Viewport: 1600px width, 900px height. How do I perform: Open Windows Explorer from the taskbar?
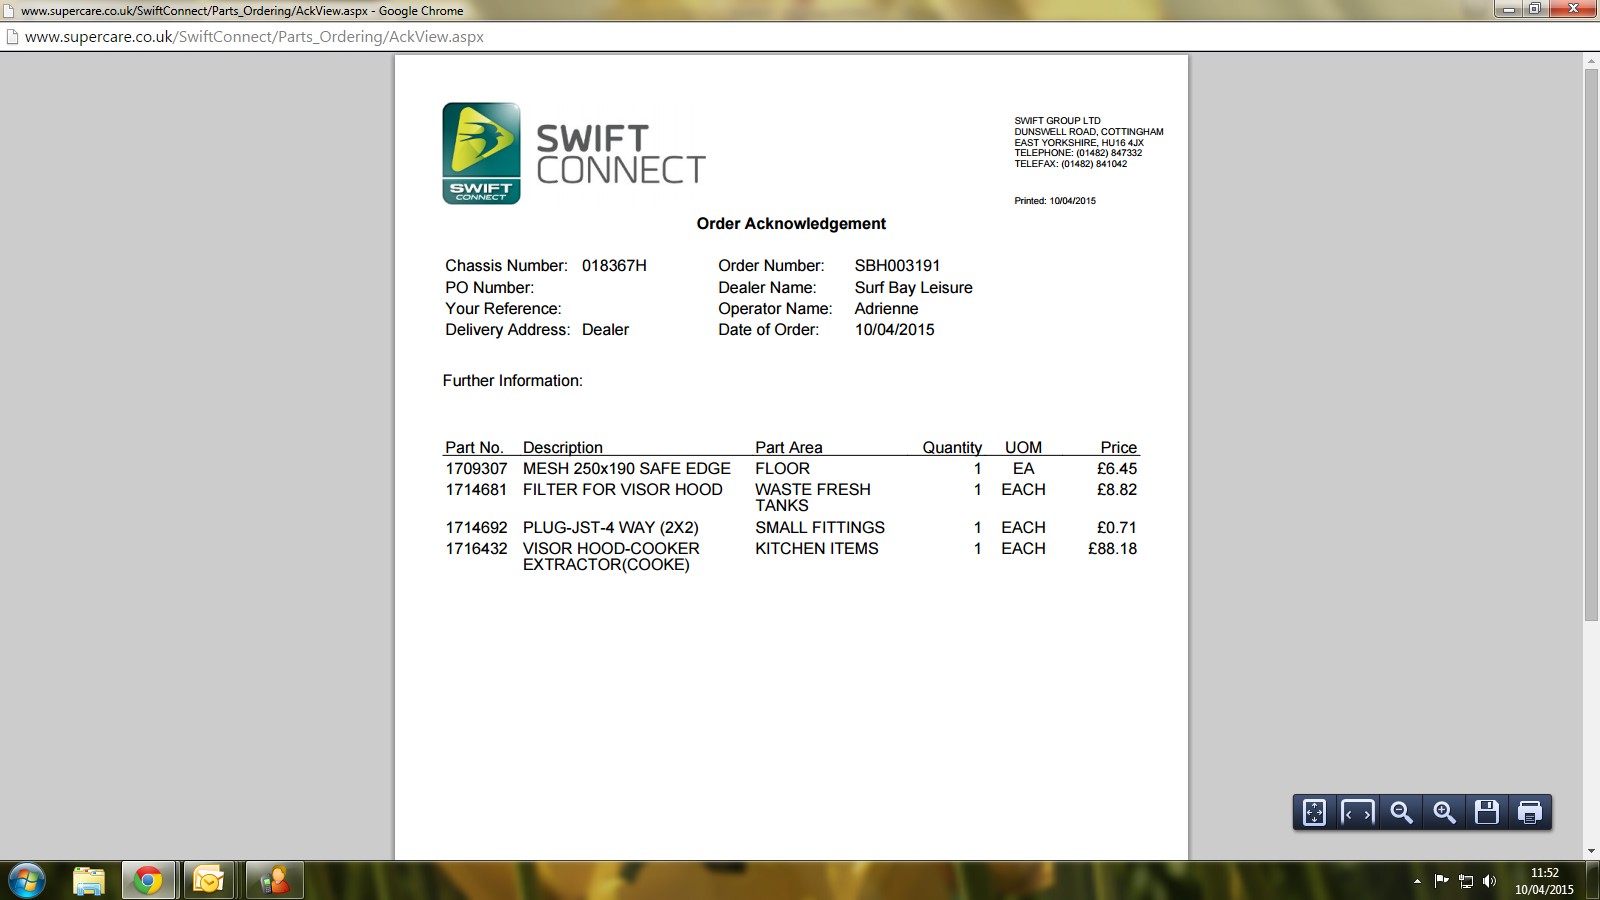point(89,881)
